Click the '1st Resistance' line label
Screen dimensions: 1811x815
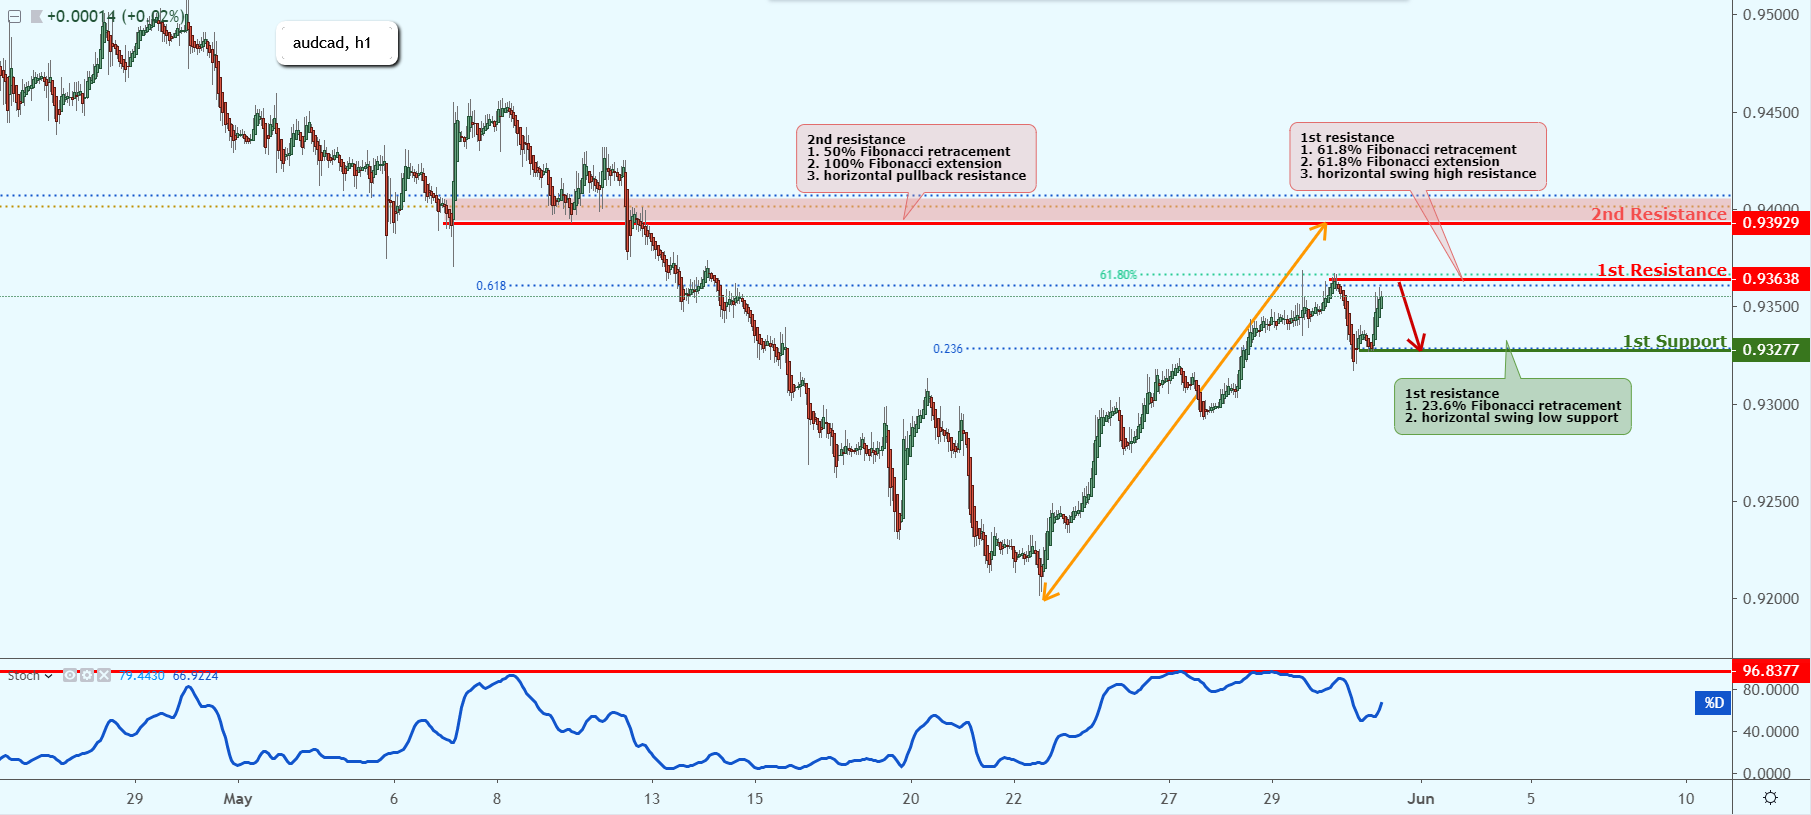pyautogui.click(x=1661, y=270)
